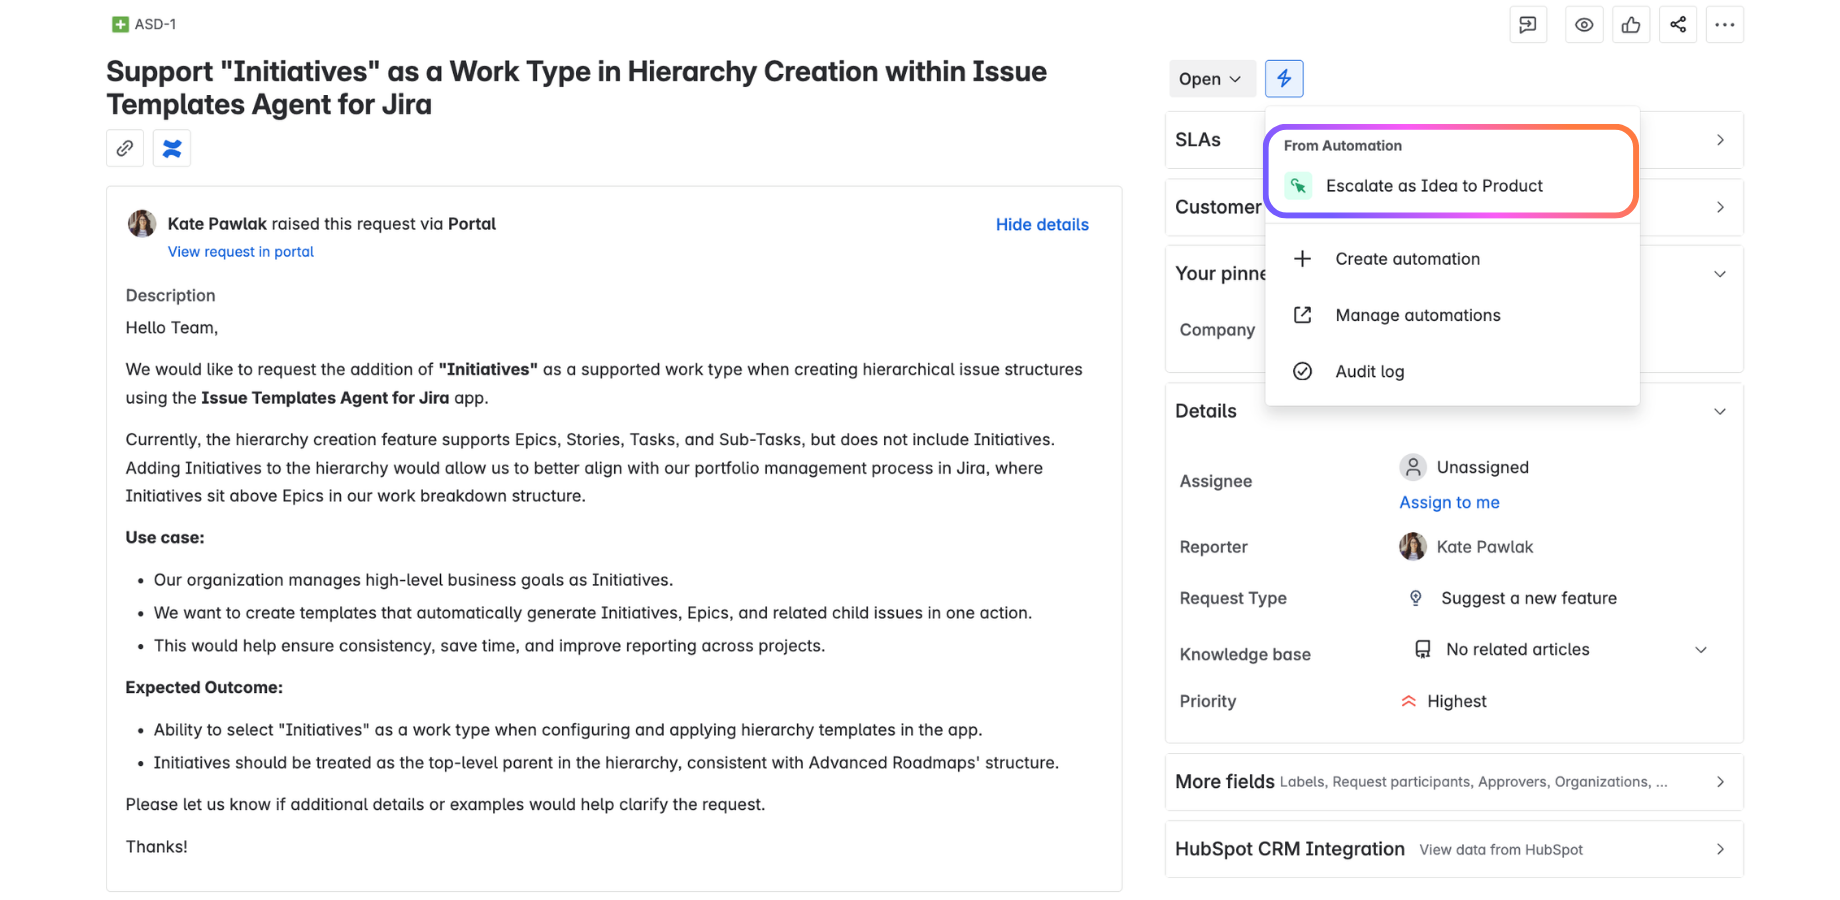The height and width of the screenshot is (900, 1840).
Task: Click the Confluence icon under title
Action: click(172, 148)
